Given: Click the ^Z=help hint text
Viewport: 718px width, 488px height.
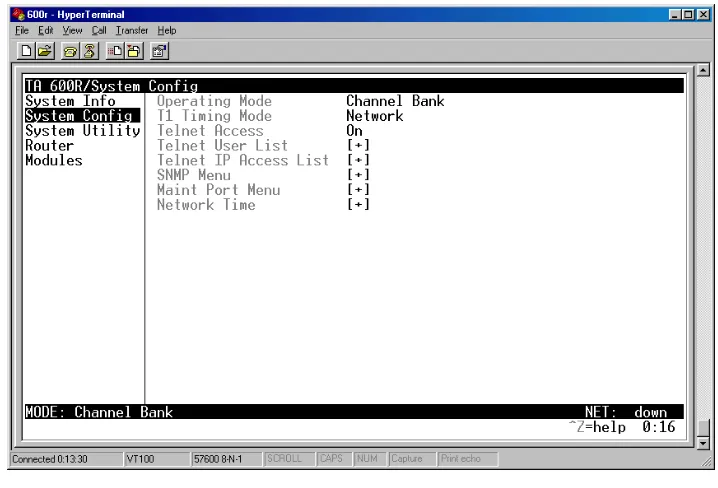Looking at the screenshot, I should click(597, 427).
